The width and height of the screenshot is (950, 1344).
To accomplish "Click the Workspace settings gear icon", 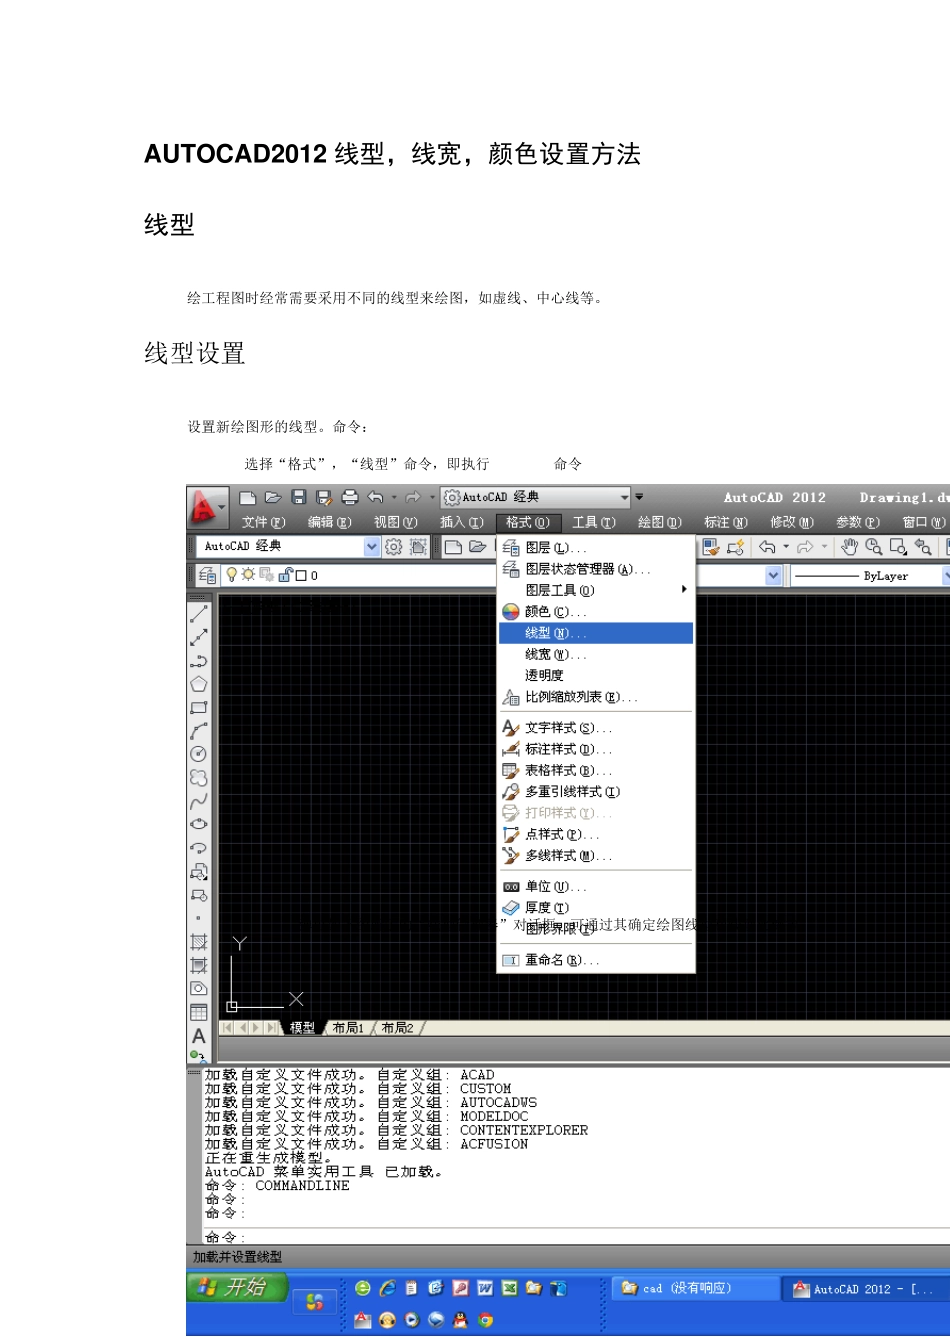I will (394, 547).
